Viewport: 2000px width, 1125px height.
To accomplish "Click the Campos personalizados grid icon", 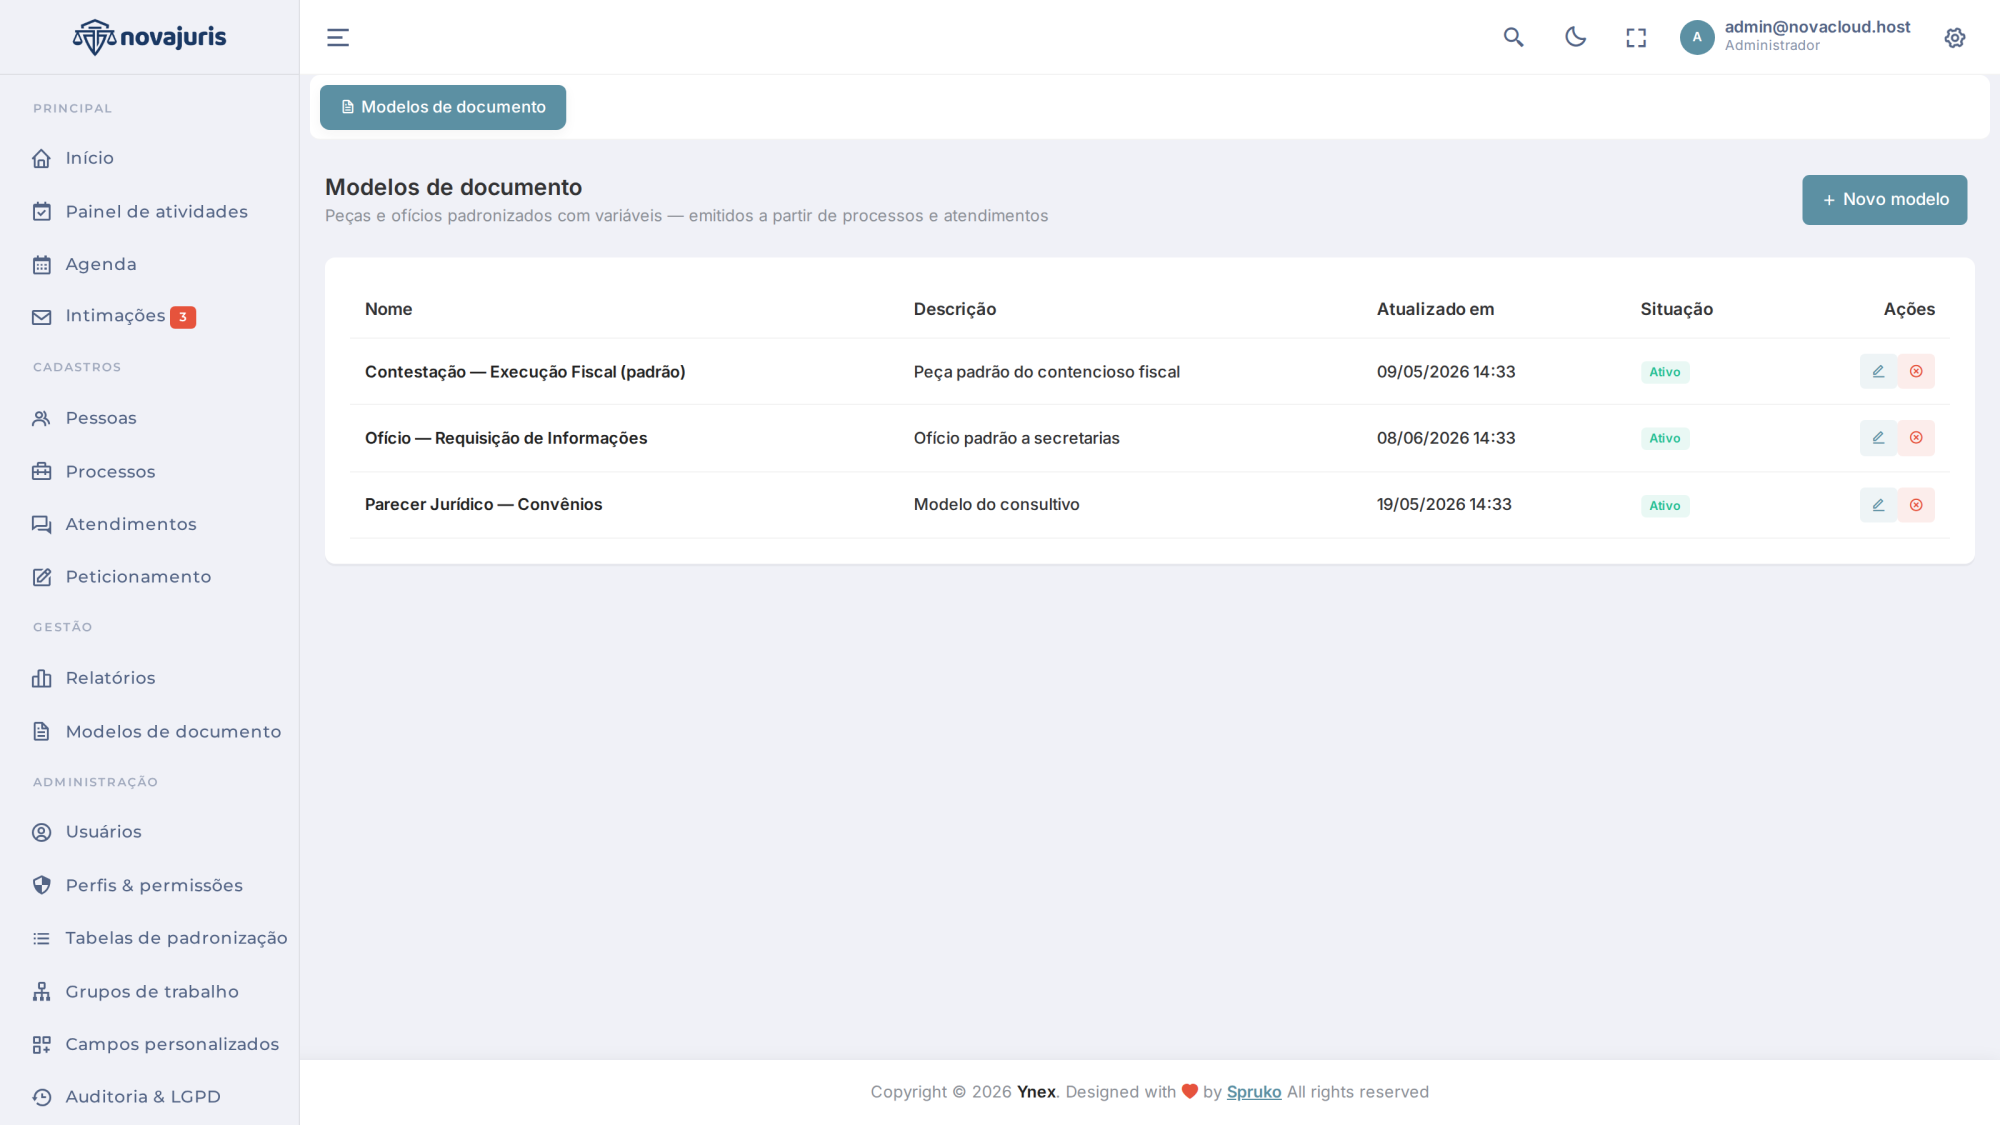I will point(41,1044).
